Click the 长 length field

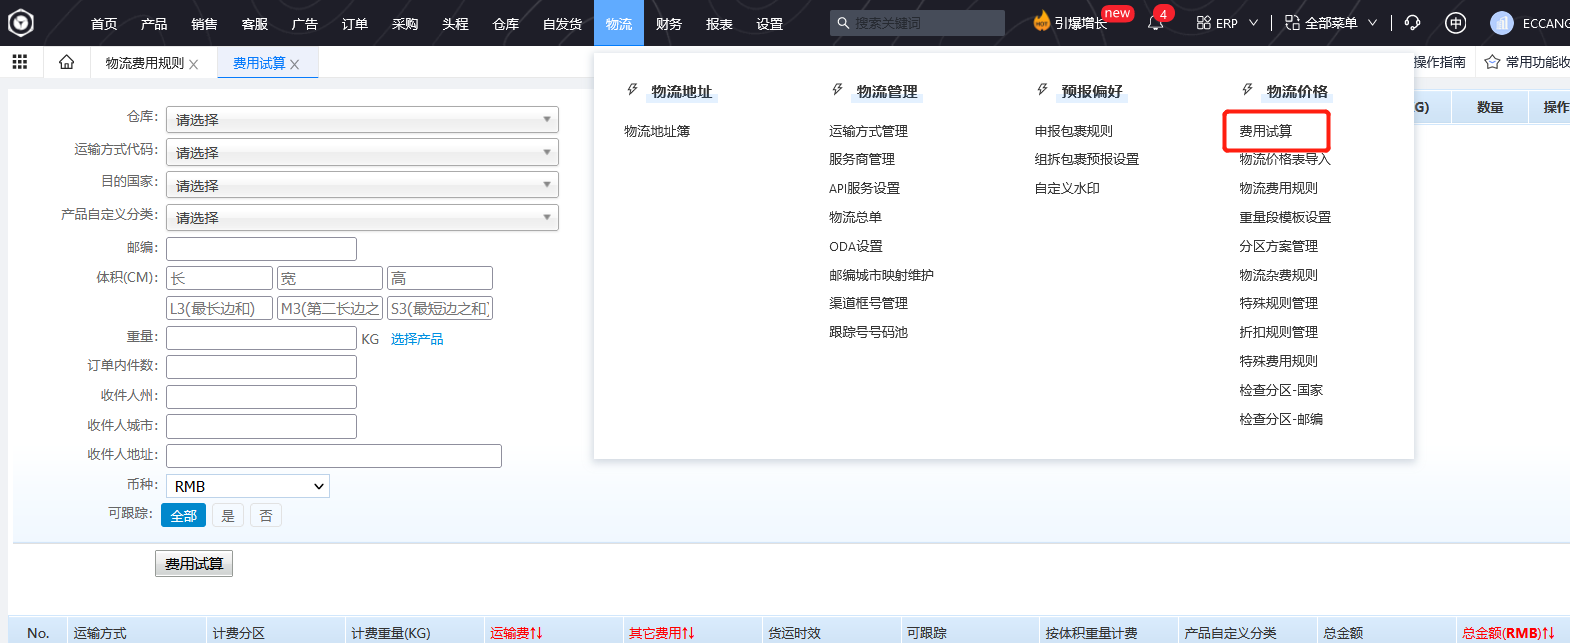(219, 278)
